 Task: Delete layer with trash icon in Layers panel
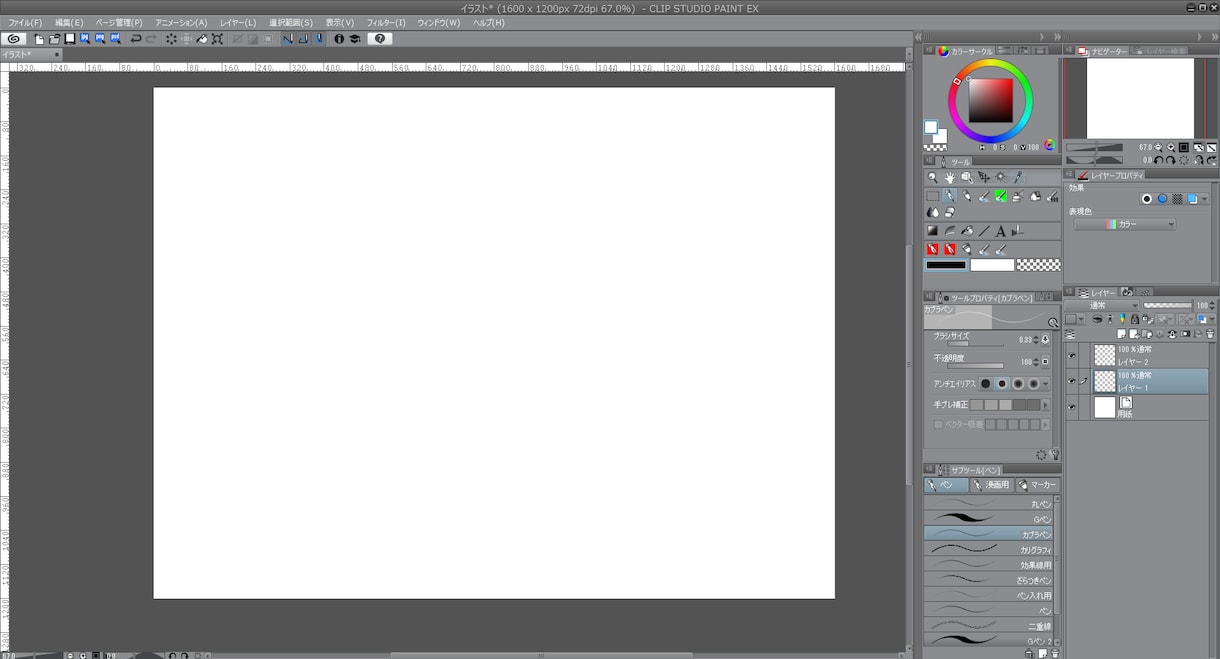point(1210,334)
